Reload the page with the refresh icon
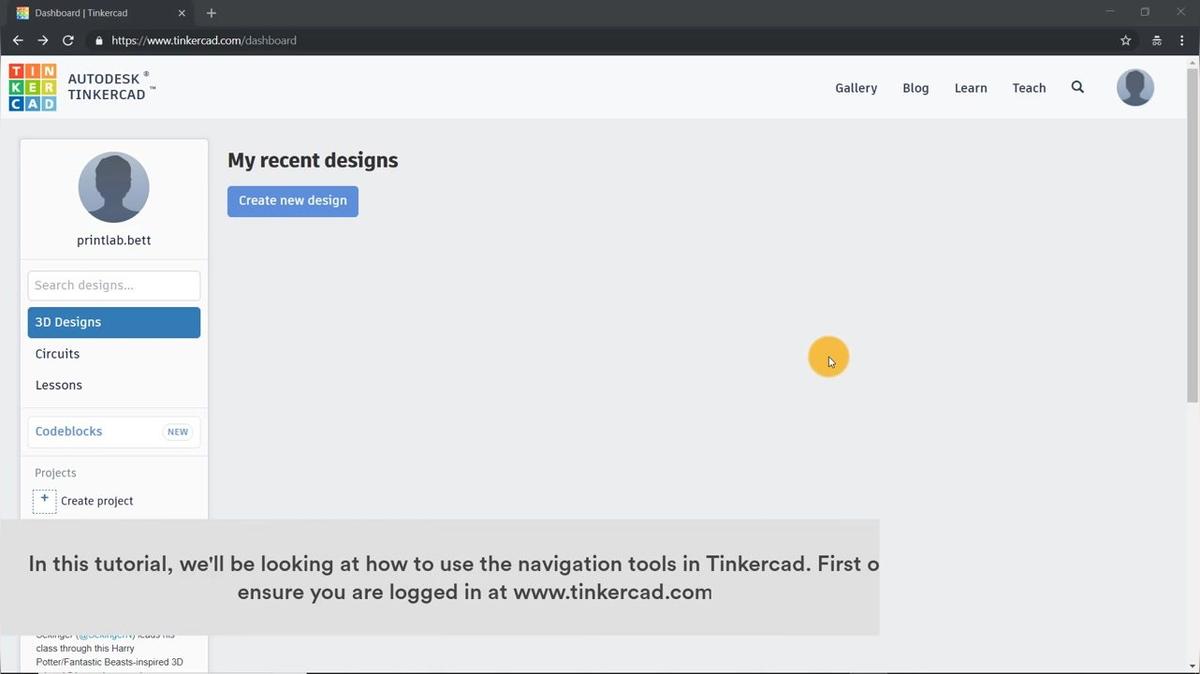1200x674 pixels. (68, 41)
